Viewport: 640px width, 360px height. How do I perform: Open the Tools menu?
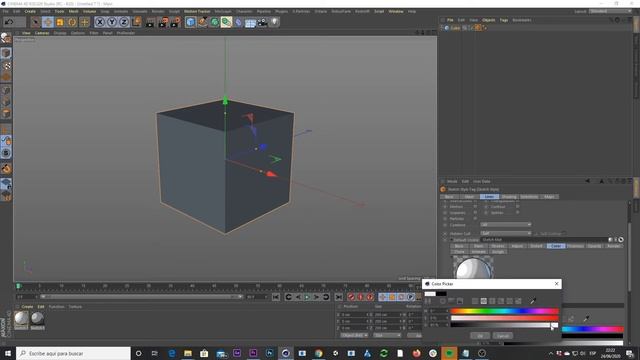(59, 11)
